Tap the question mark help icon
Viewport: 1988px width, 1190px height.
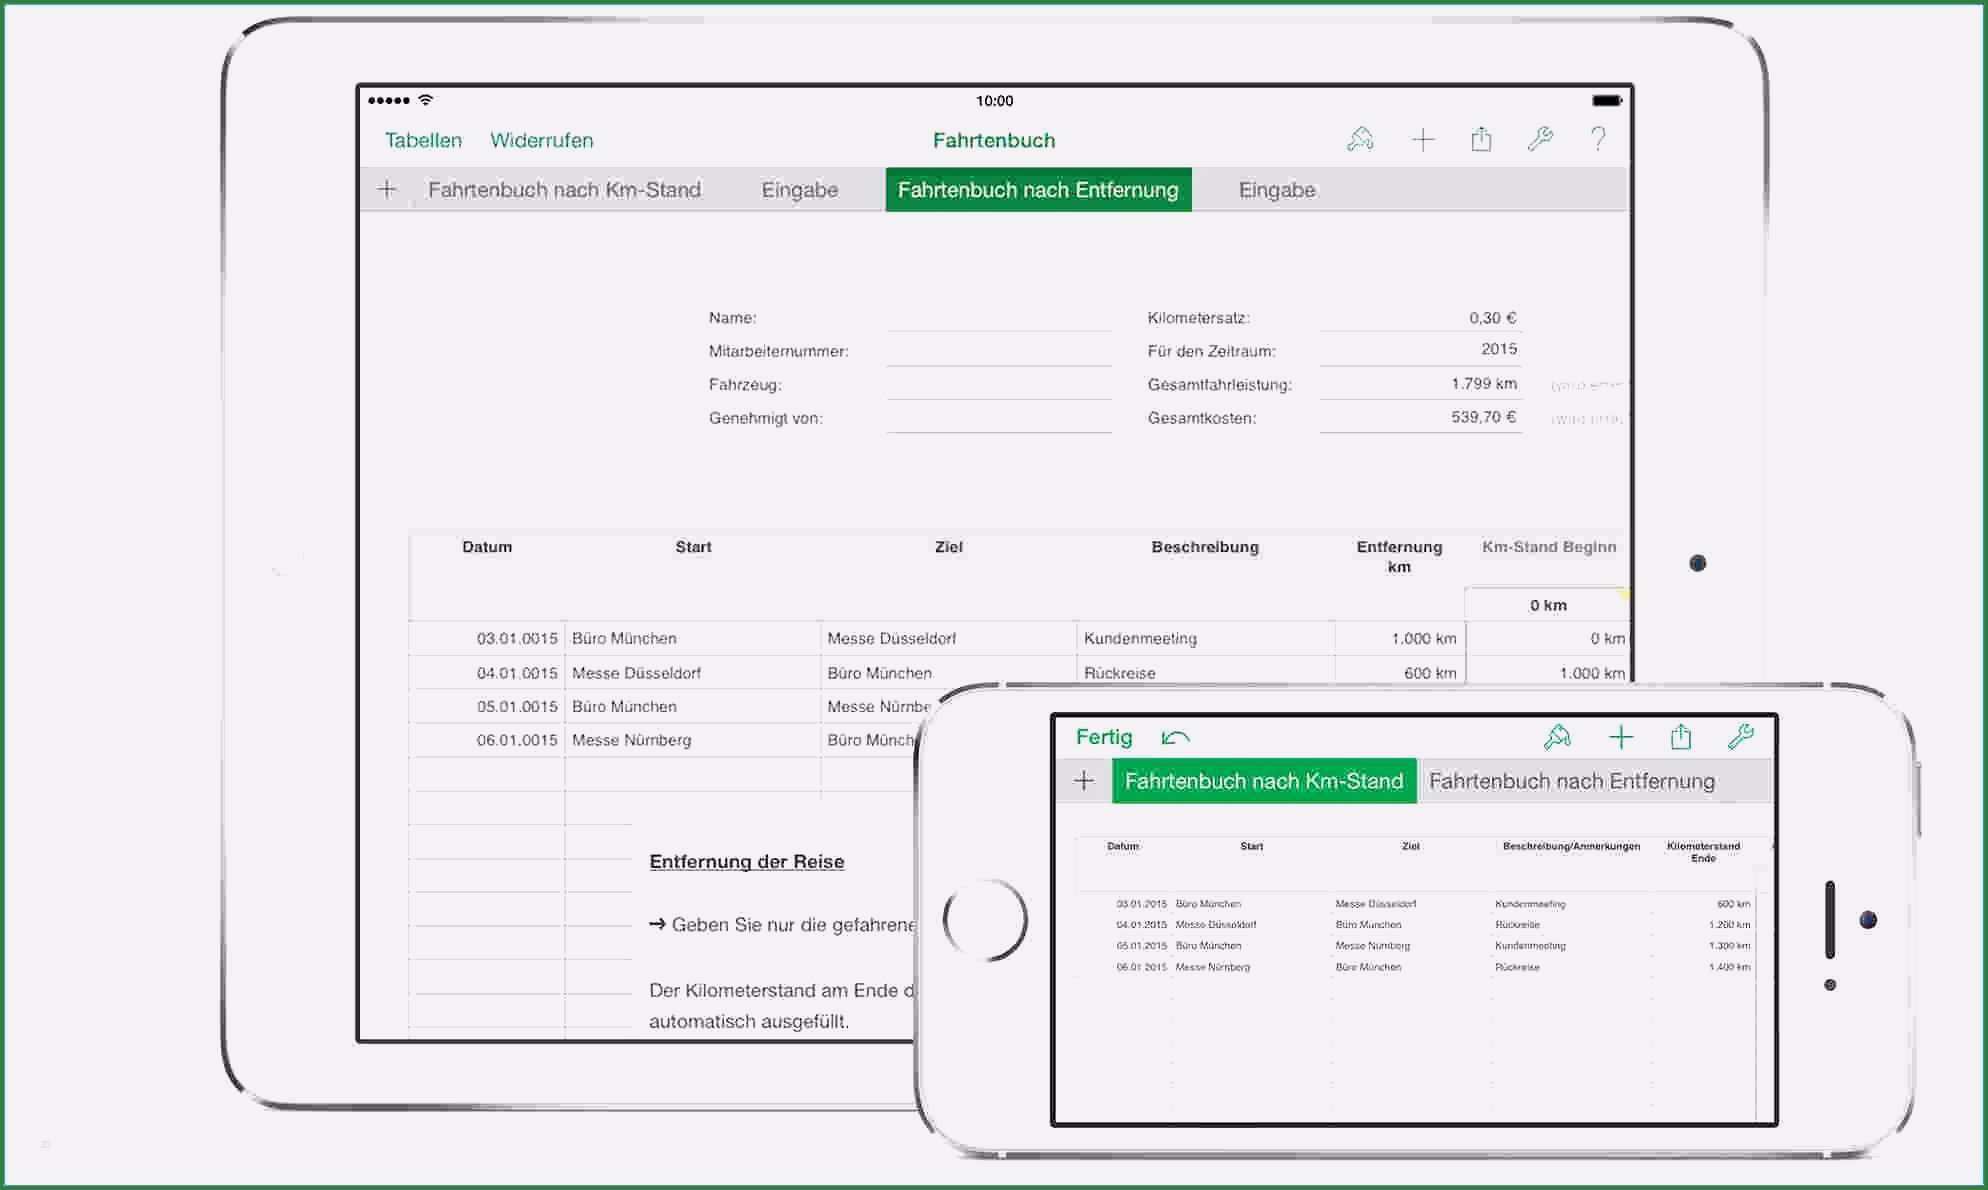(1598, 140)
